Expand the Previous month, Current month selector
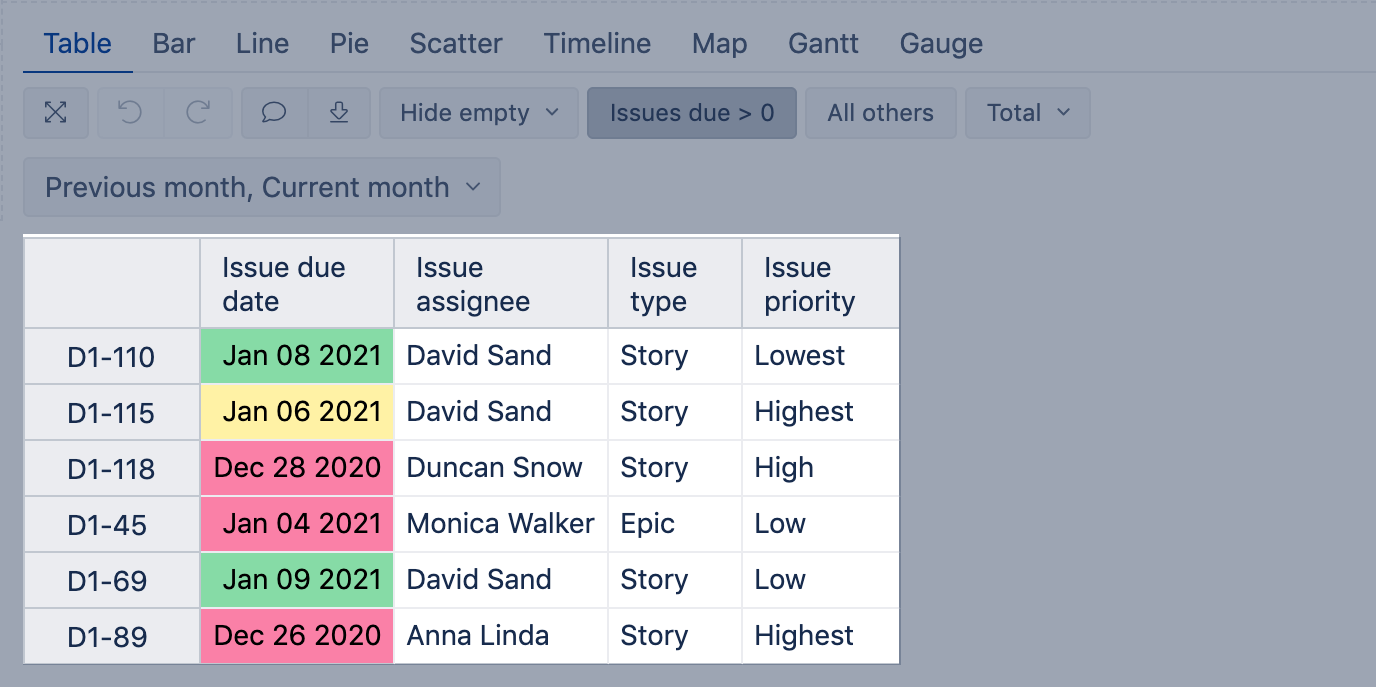 262,187
